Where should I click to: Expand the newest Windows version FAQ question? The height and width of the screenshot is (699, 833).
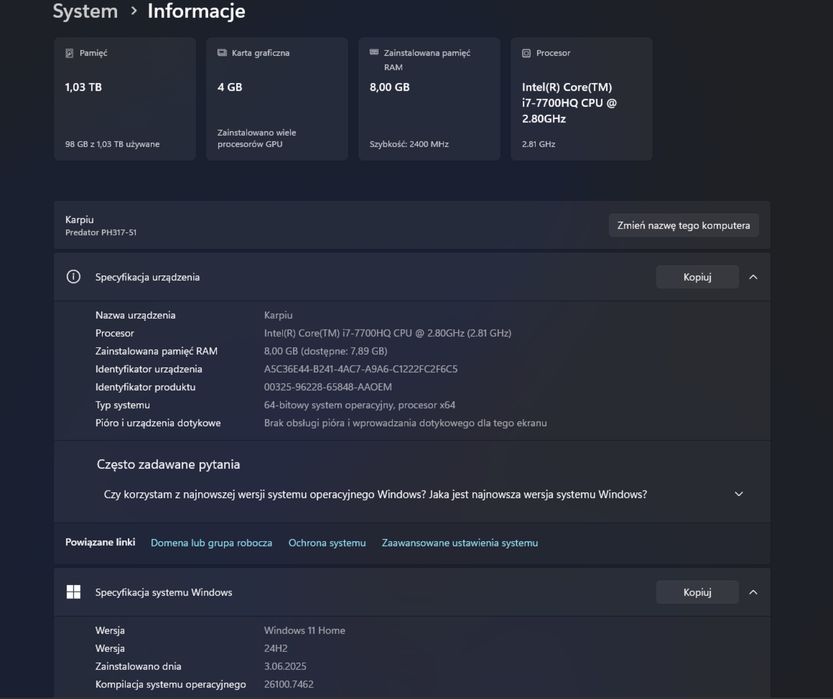pyautogui.click(x=412, y=494)
